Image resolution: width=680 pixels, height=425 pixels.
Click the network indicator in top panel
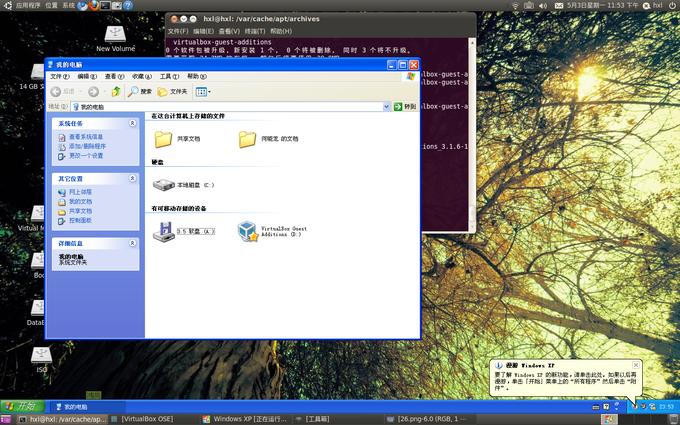[515, 6]
